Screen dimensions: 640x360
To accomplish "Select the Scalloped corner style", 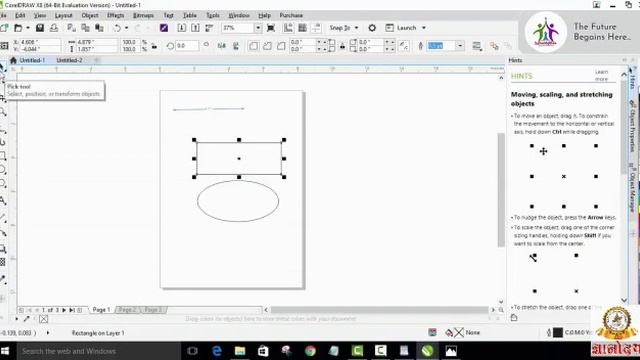I will [x=267, y=46].
